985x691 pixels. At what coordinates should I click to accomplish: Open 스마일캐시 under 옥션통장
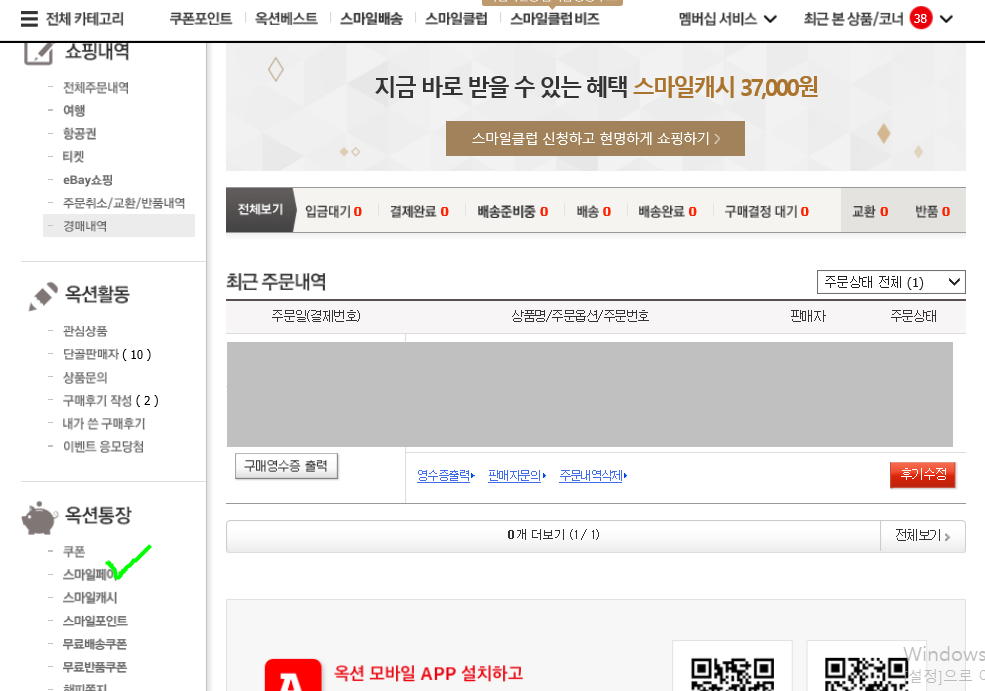pyautogui.click(x=90, y=597)
